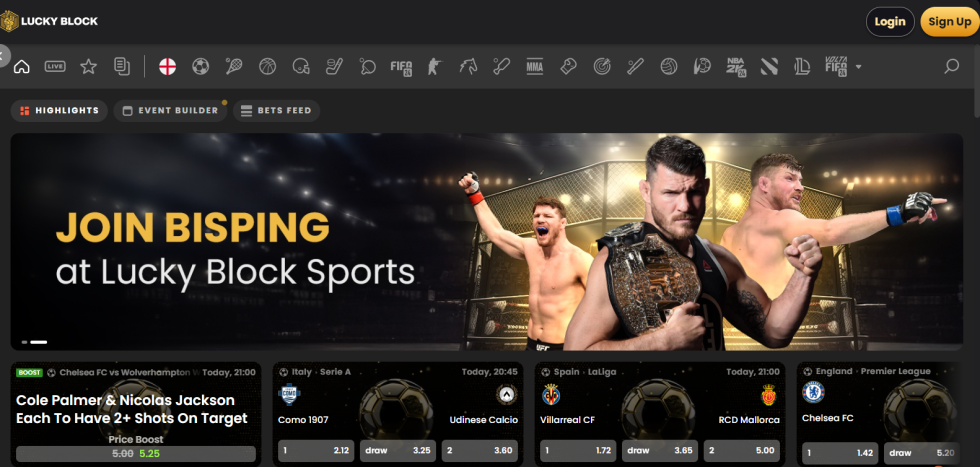This screenshot has height=467, width=980.
Task: Select the NBA 2K esports icon
Action: pos(735,67)
